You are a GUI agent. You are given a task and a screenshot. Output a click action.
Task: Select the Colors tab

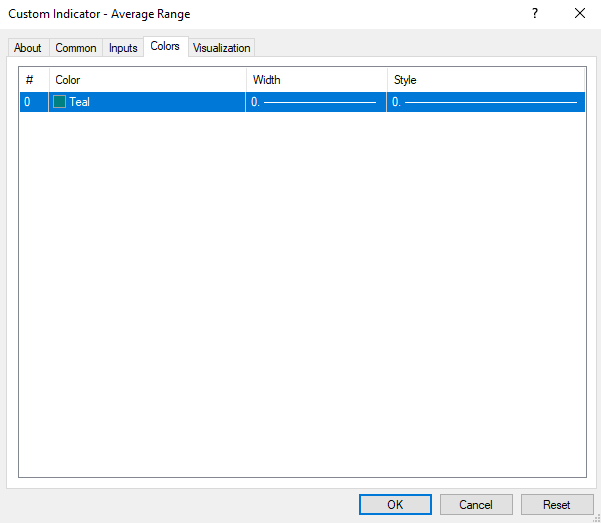pyautogui.click(x=165, y=46)
